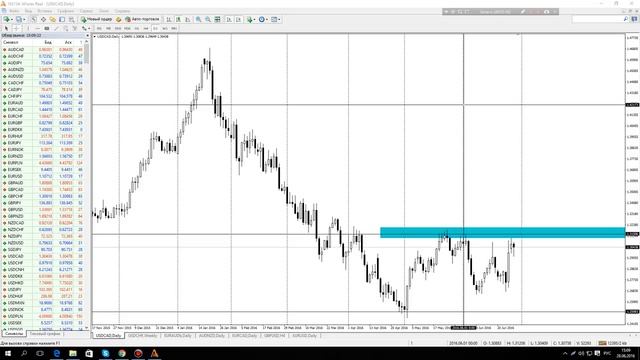
Task: Tile chart windows icon
Action: (218, 19)
